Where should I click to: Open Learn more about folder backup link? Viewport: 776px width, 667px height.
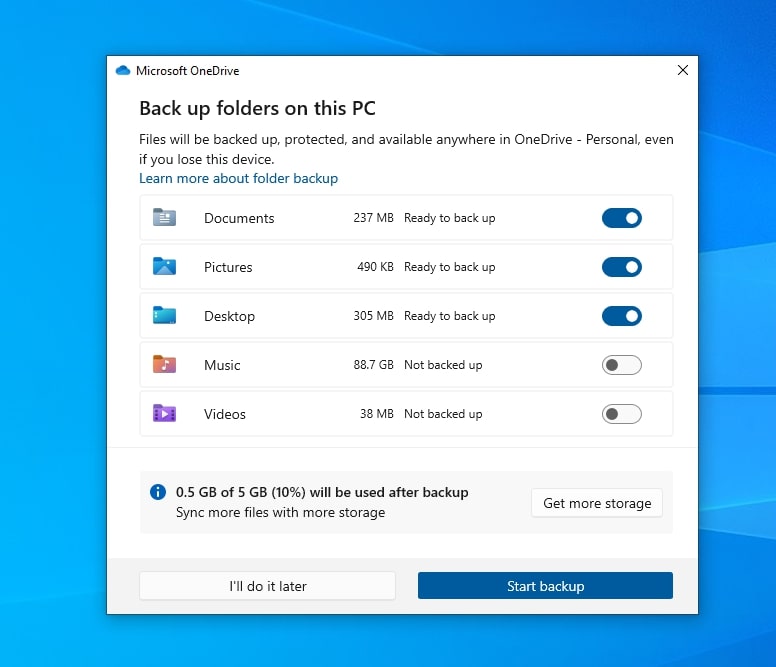tap(239, 178)
